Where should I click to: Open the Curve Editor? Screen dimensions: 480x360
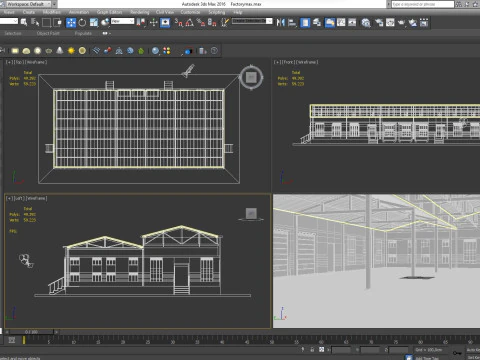(341, 22)
